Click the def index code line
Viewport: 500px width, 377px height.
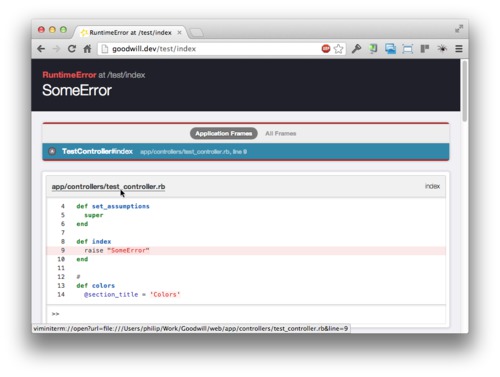[x=94, y=242]
